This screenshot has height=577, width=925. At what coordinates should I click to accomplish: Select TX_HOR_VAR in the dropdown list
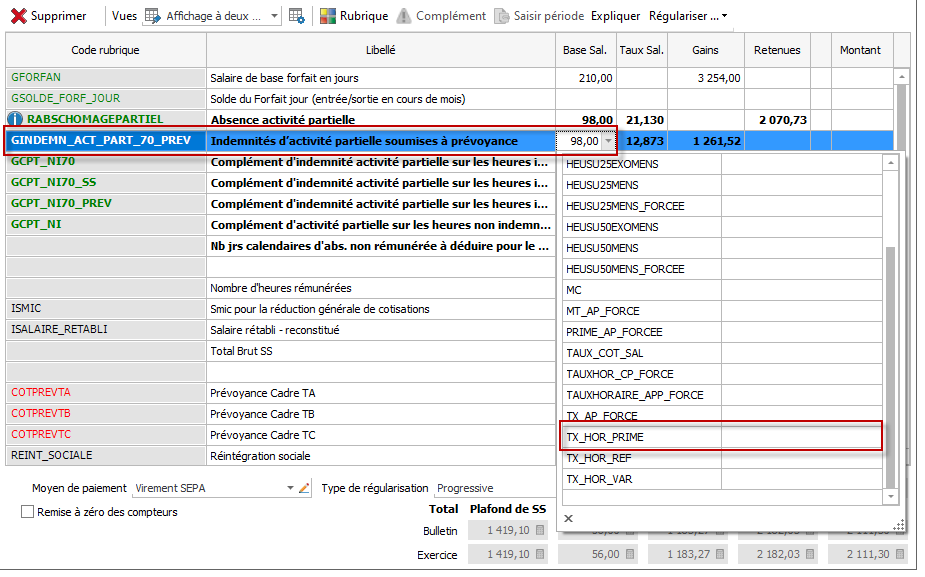(x=720, y=479)
